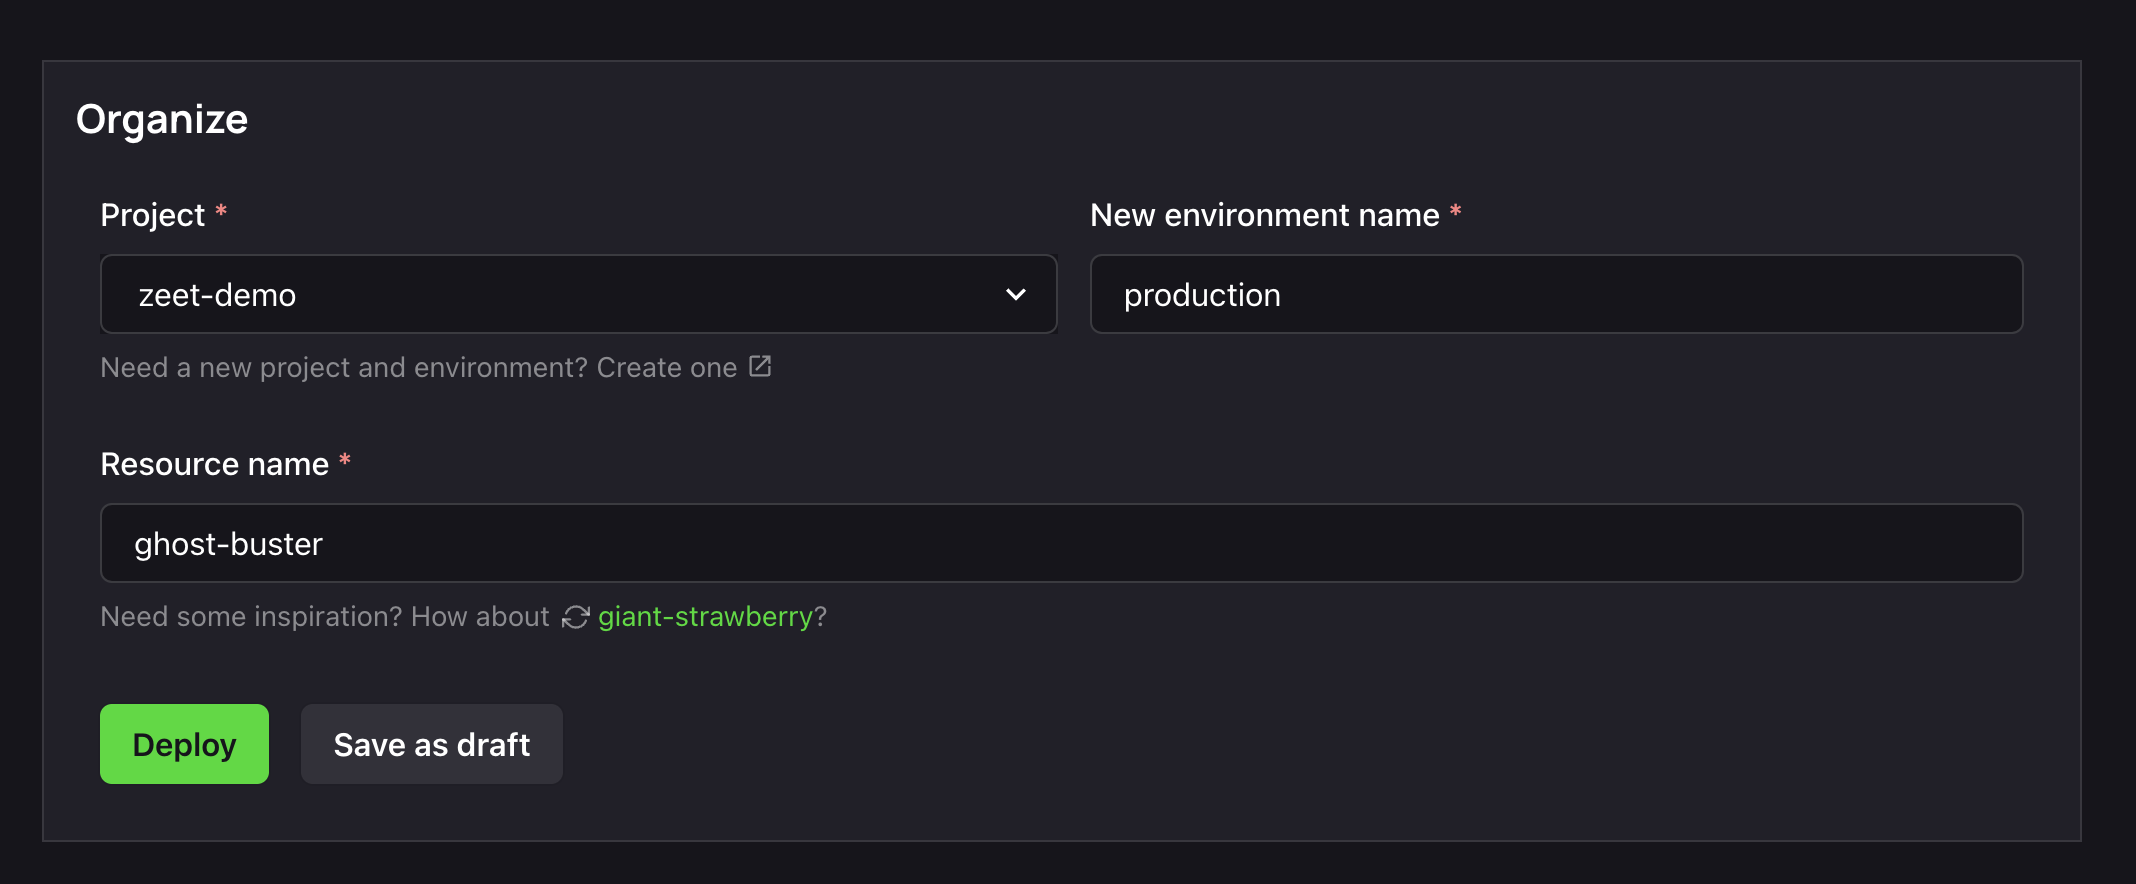The height and width of the screenshot is (884, 2136).
Task: Click the red asterisk beside New environment name
Action: coord(1456,211)
